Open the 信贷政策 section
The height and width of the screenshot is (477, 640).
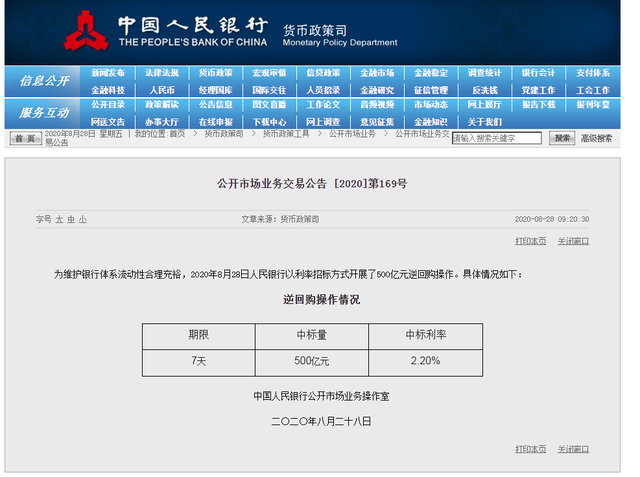click(x=323, y=73)
